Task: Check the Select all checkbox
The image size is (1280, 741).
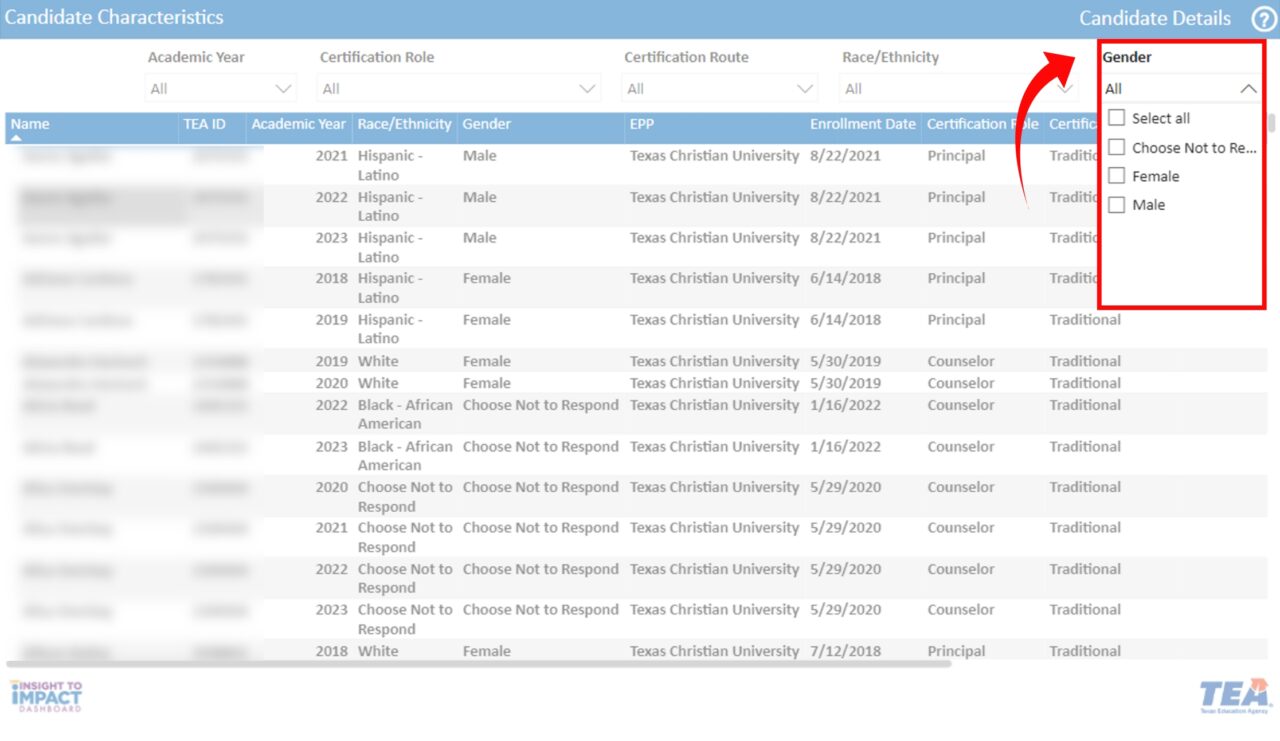Action: coord(1117,118)
